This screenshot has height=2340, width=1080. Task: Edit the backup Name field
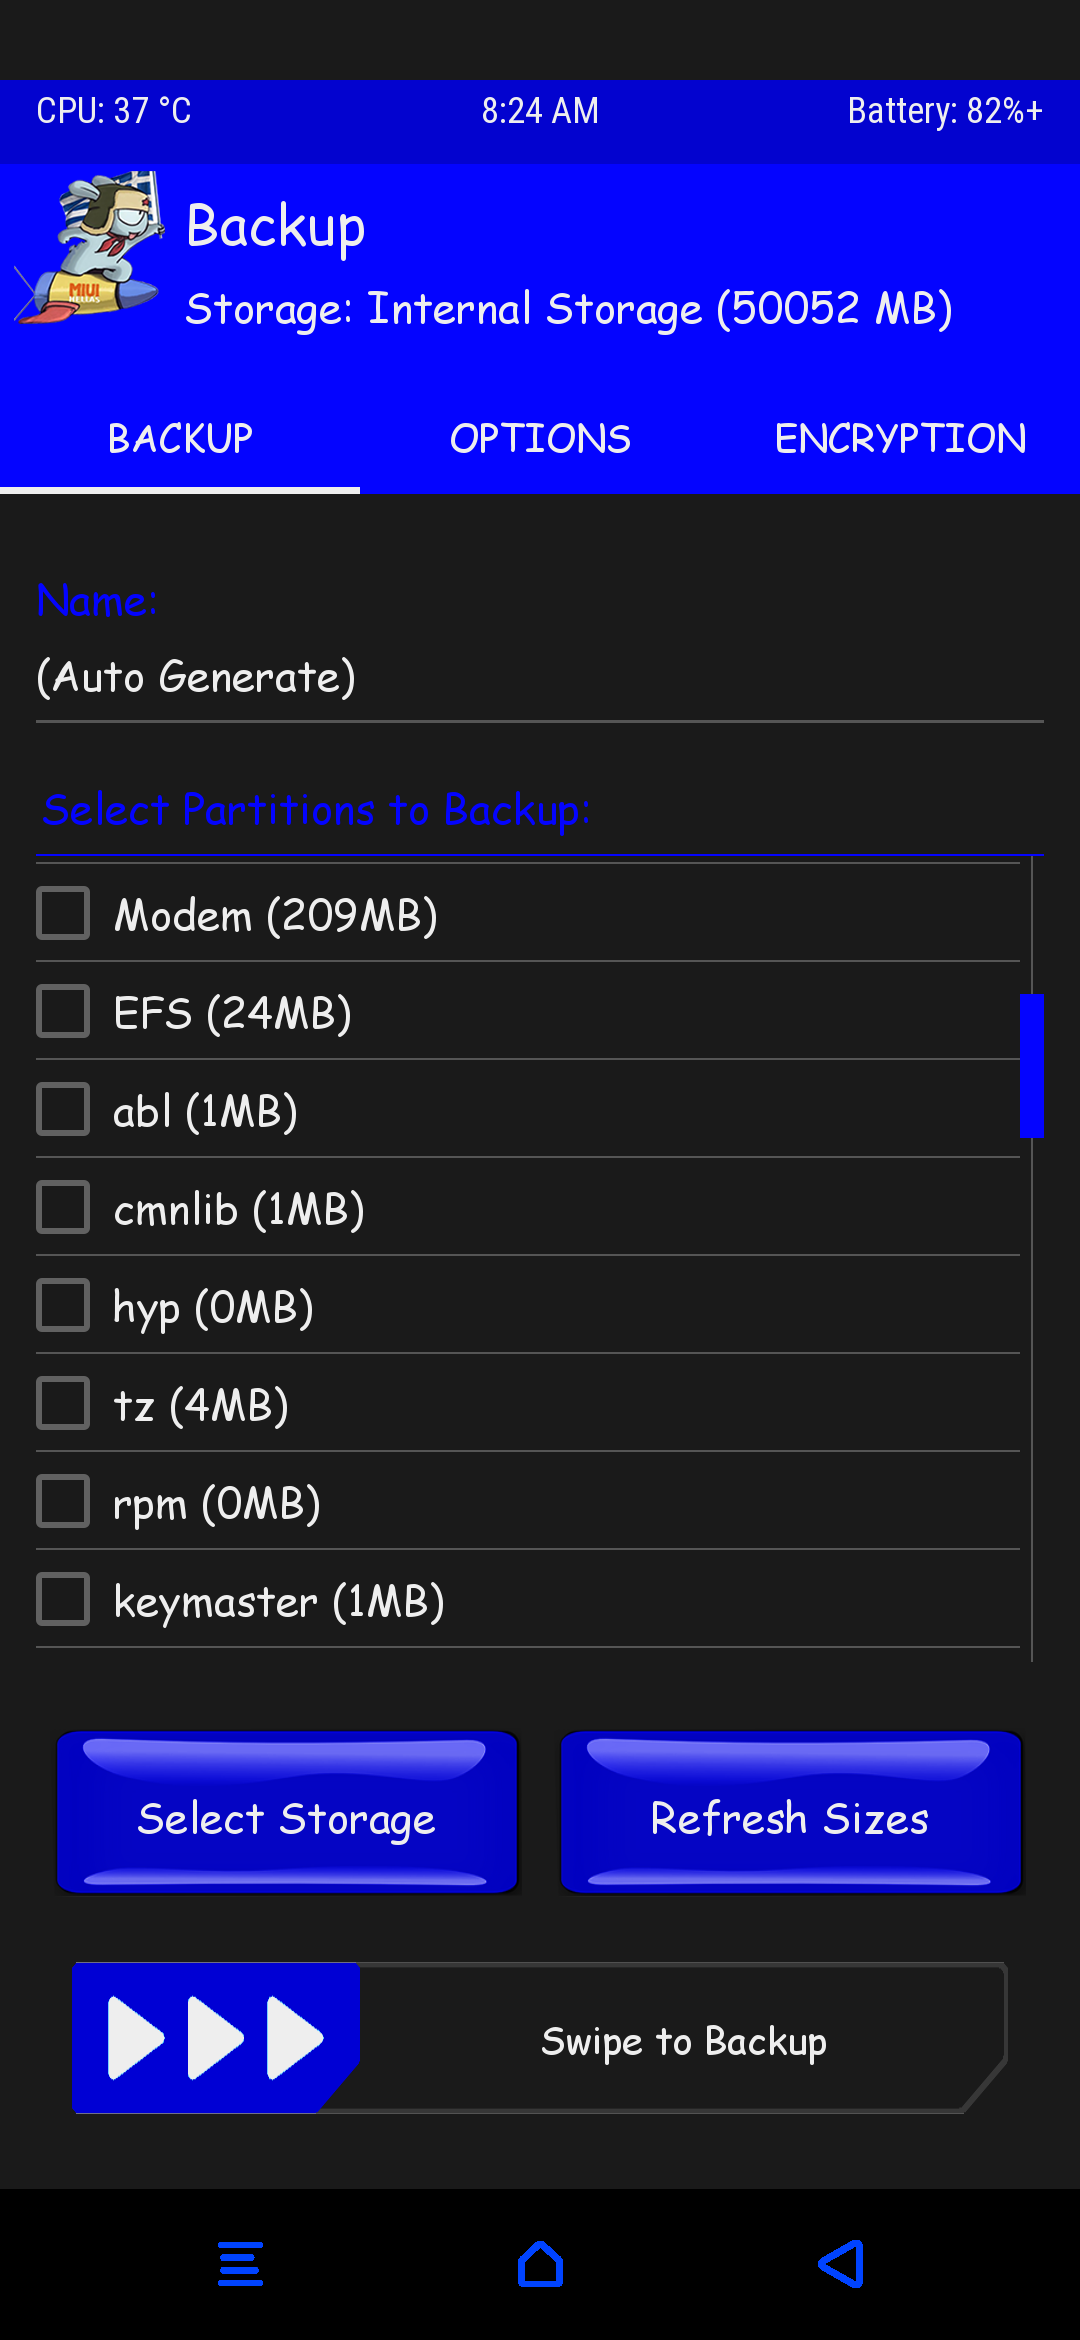(x=540, y=678)
